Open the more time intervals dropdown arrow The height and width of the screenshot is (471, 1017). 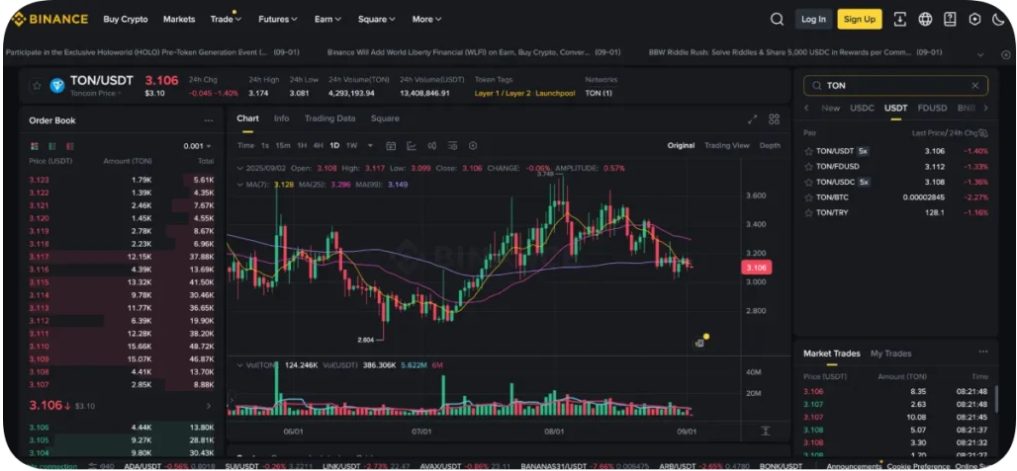tap(370, 145)
